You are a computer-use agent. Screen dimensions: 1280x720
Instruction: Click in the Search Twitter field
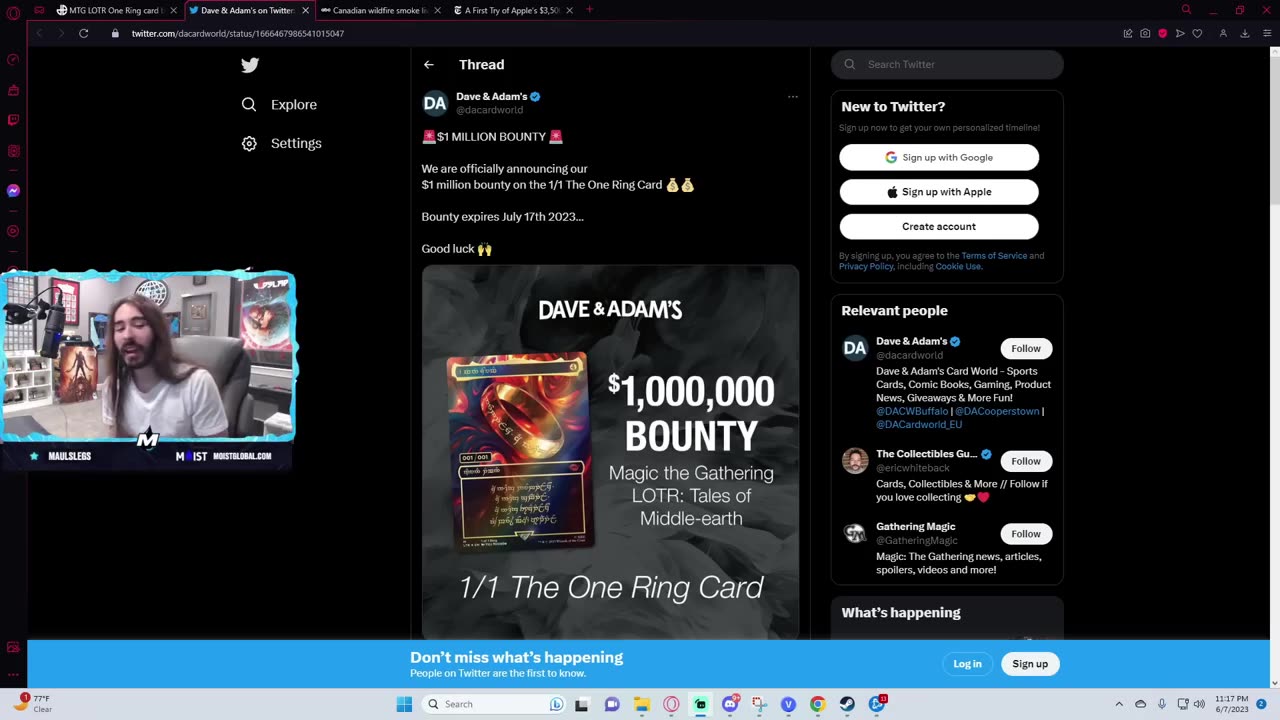click(x=947, y=64)
